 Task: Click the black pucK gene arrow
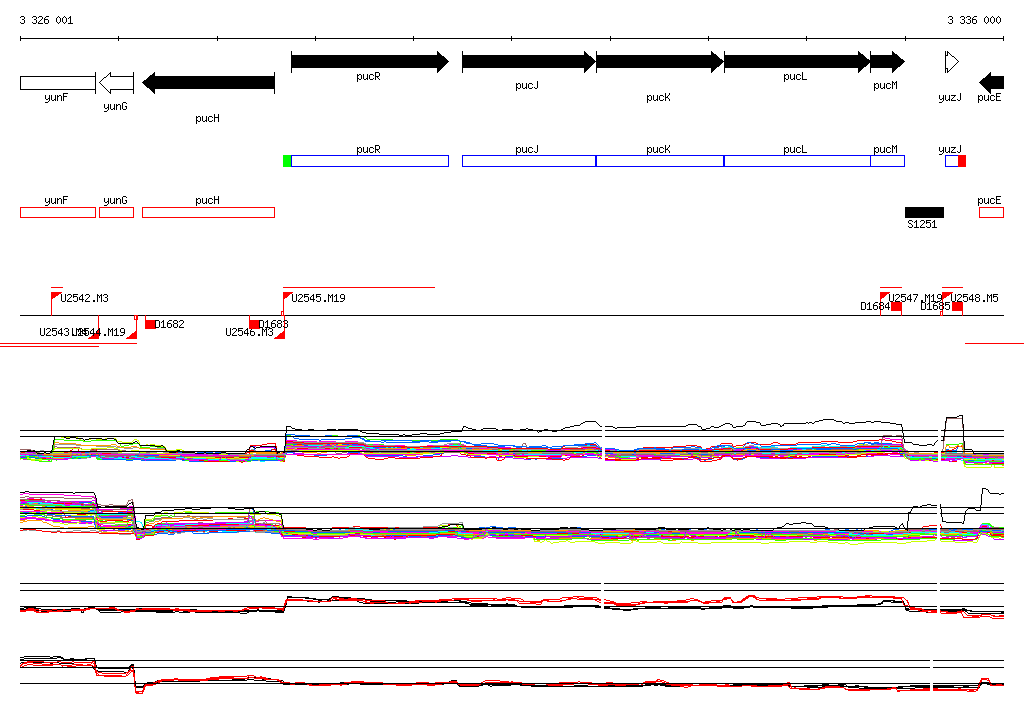(x=659, y=62)
